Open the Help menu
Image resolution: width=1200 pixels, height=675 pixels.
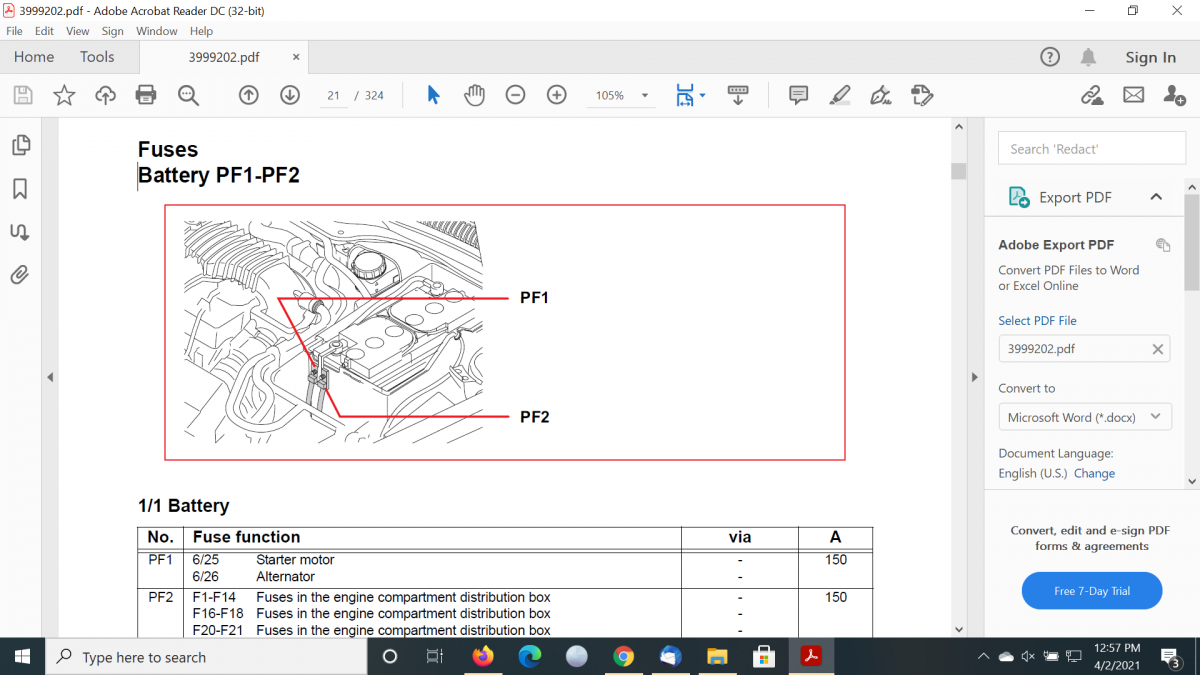pos(201,31)
